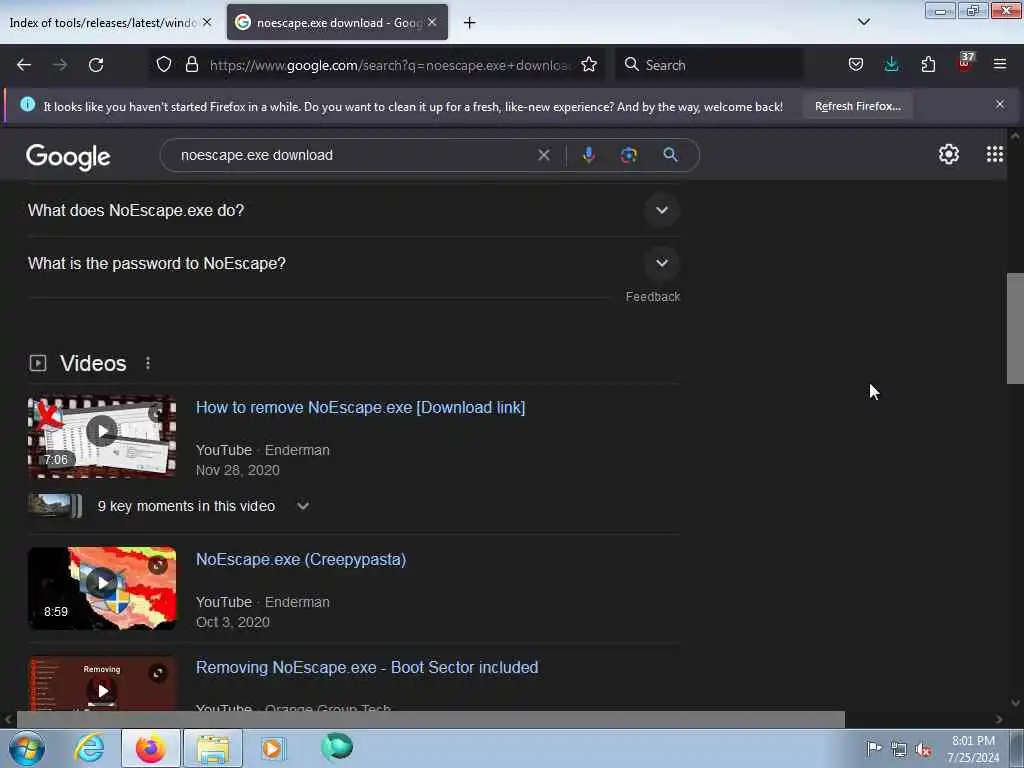Screen dimensions: 1024x768
Task: List all tabs dropdown arrow
Action: coord(863,22)
